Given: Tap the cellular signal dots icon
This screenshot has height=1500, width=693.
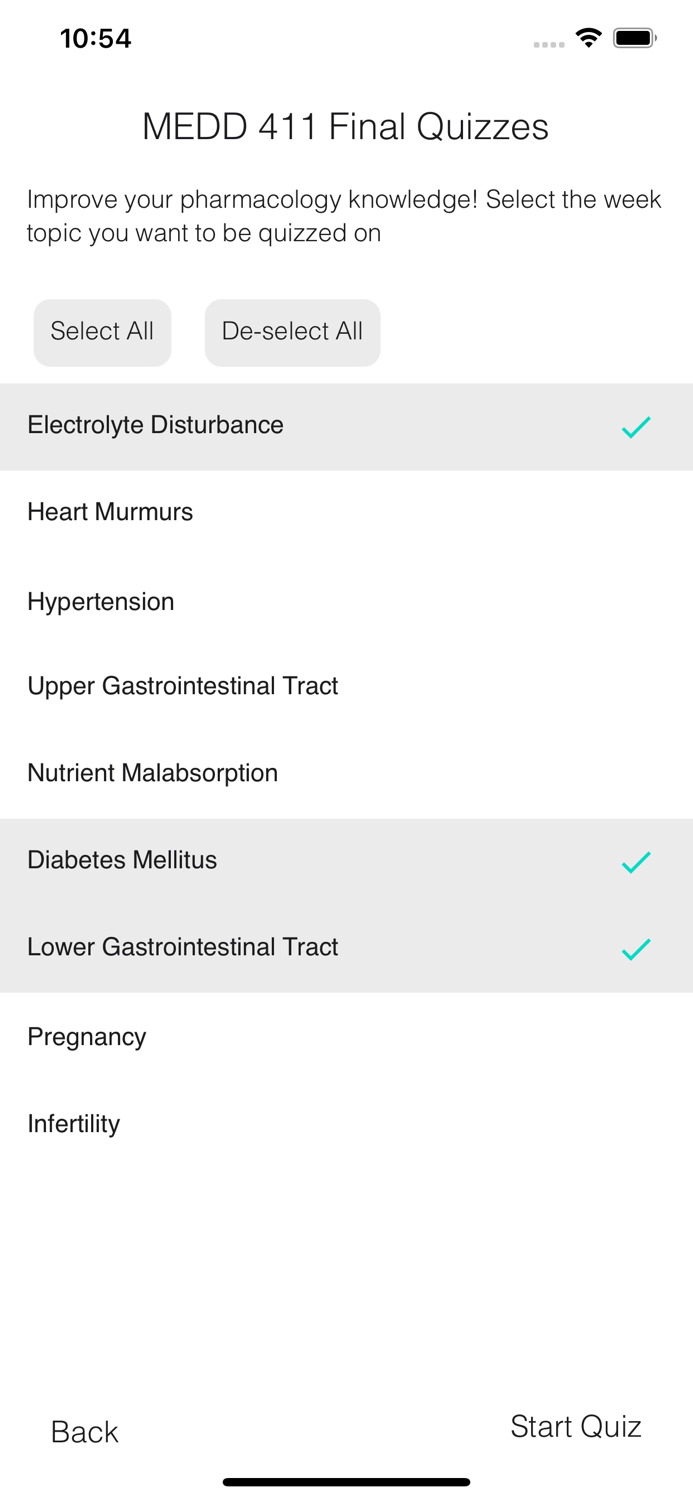Looking at the screenshot, I should click(x=549, y=43).
